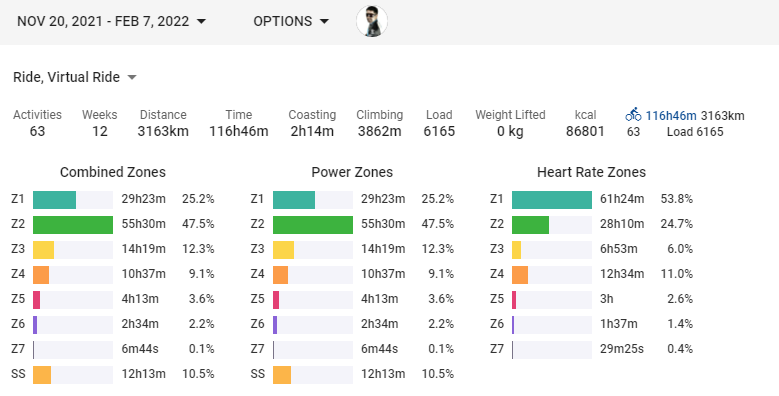Open the 116h46m ride summary link

[x=671, y=116]
